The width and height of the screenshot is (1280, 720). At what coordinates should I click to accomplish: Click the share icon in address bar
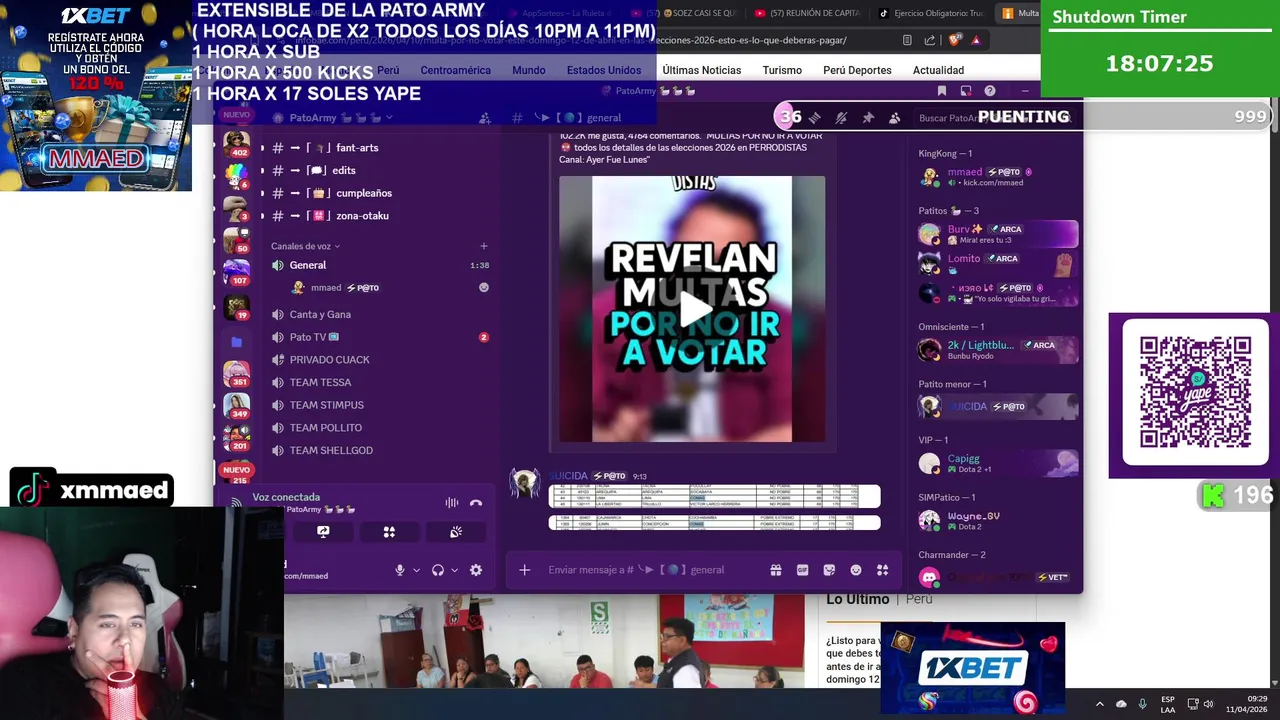click(x=930, y=40)
